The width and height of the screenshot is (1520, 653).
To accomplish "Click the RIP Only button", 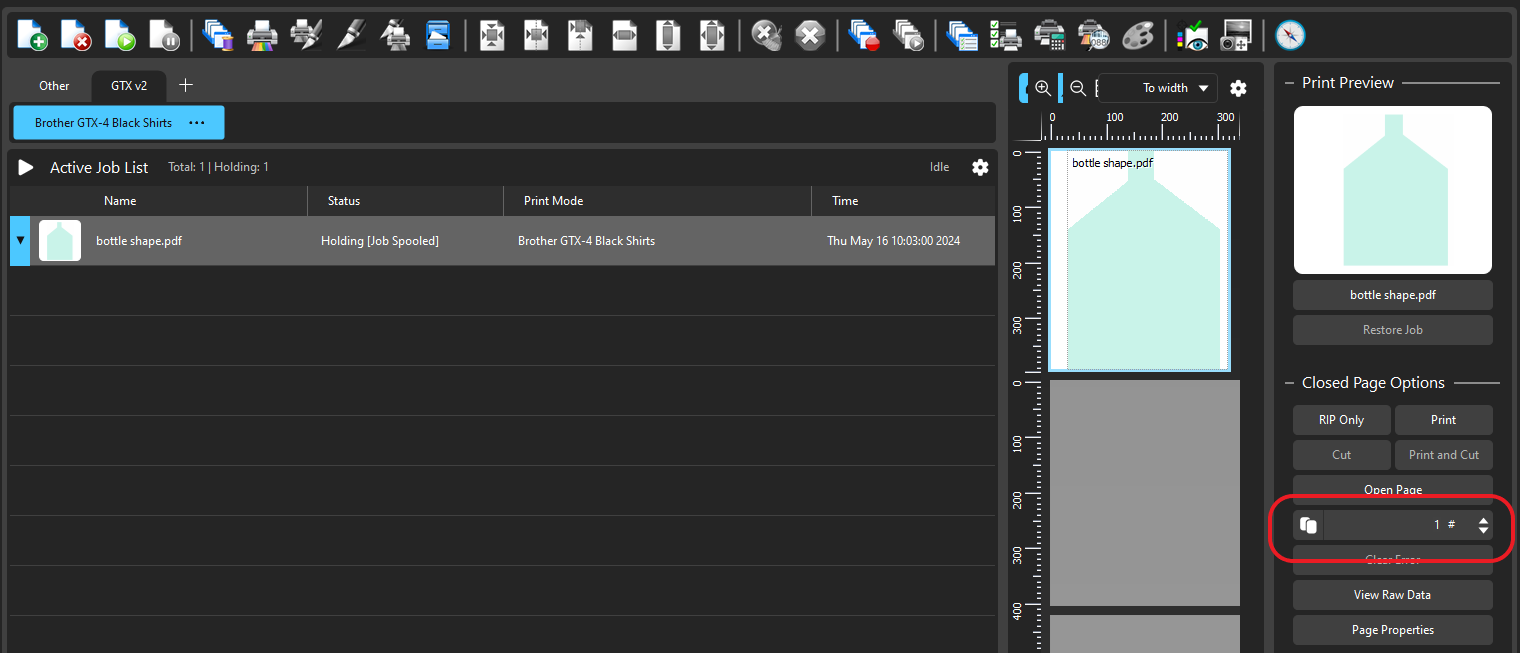I will coord(1341,420).
